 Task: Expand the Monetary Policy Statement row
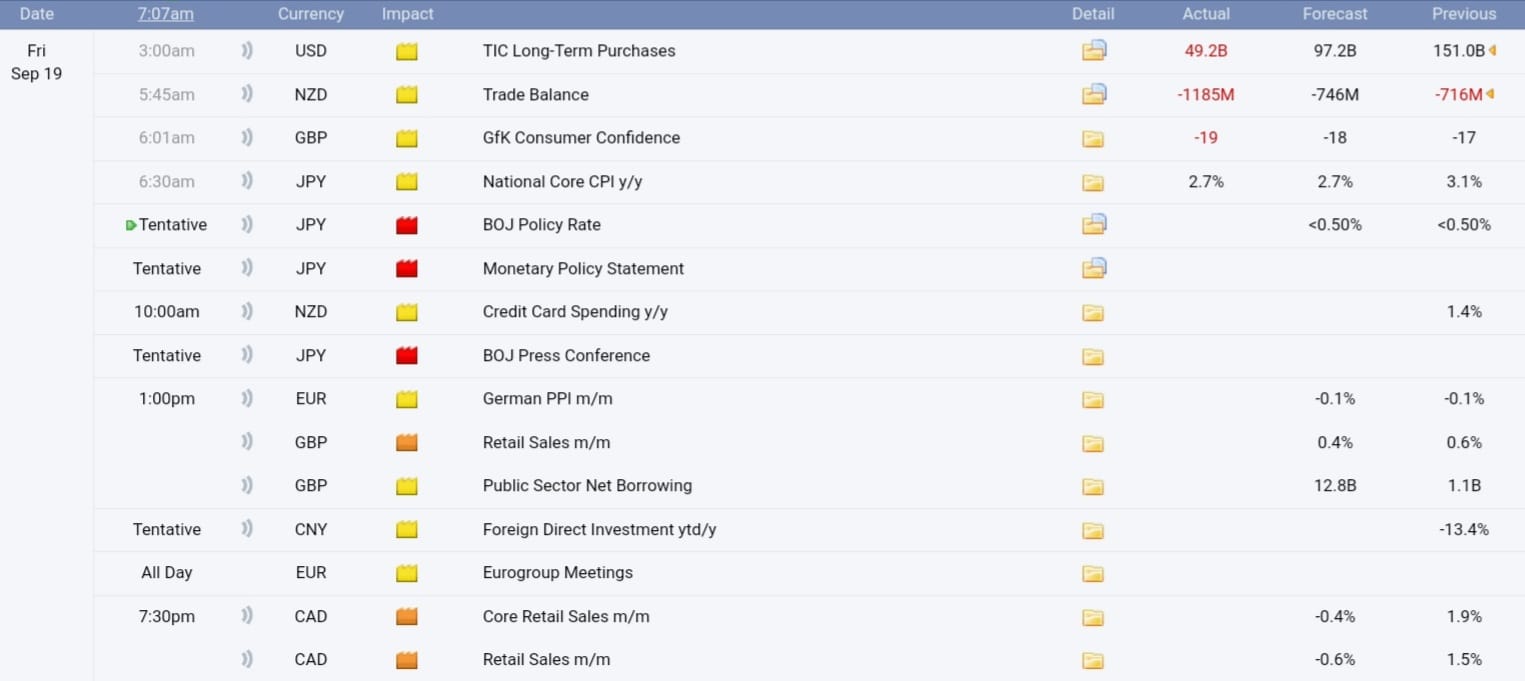click(583, 269)
